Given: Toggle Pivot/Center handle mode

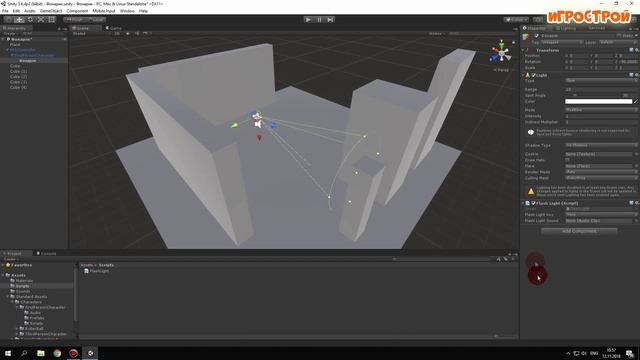Looking at the screenshot, I should pos(74,19).
